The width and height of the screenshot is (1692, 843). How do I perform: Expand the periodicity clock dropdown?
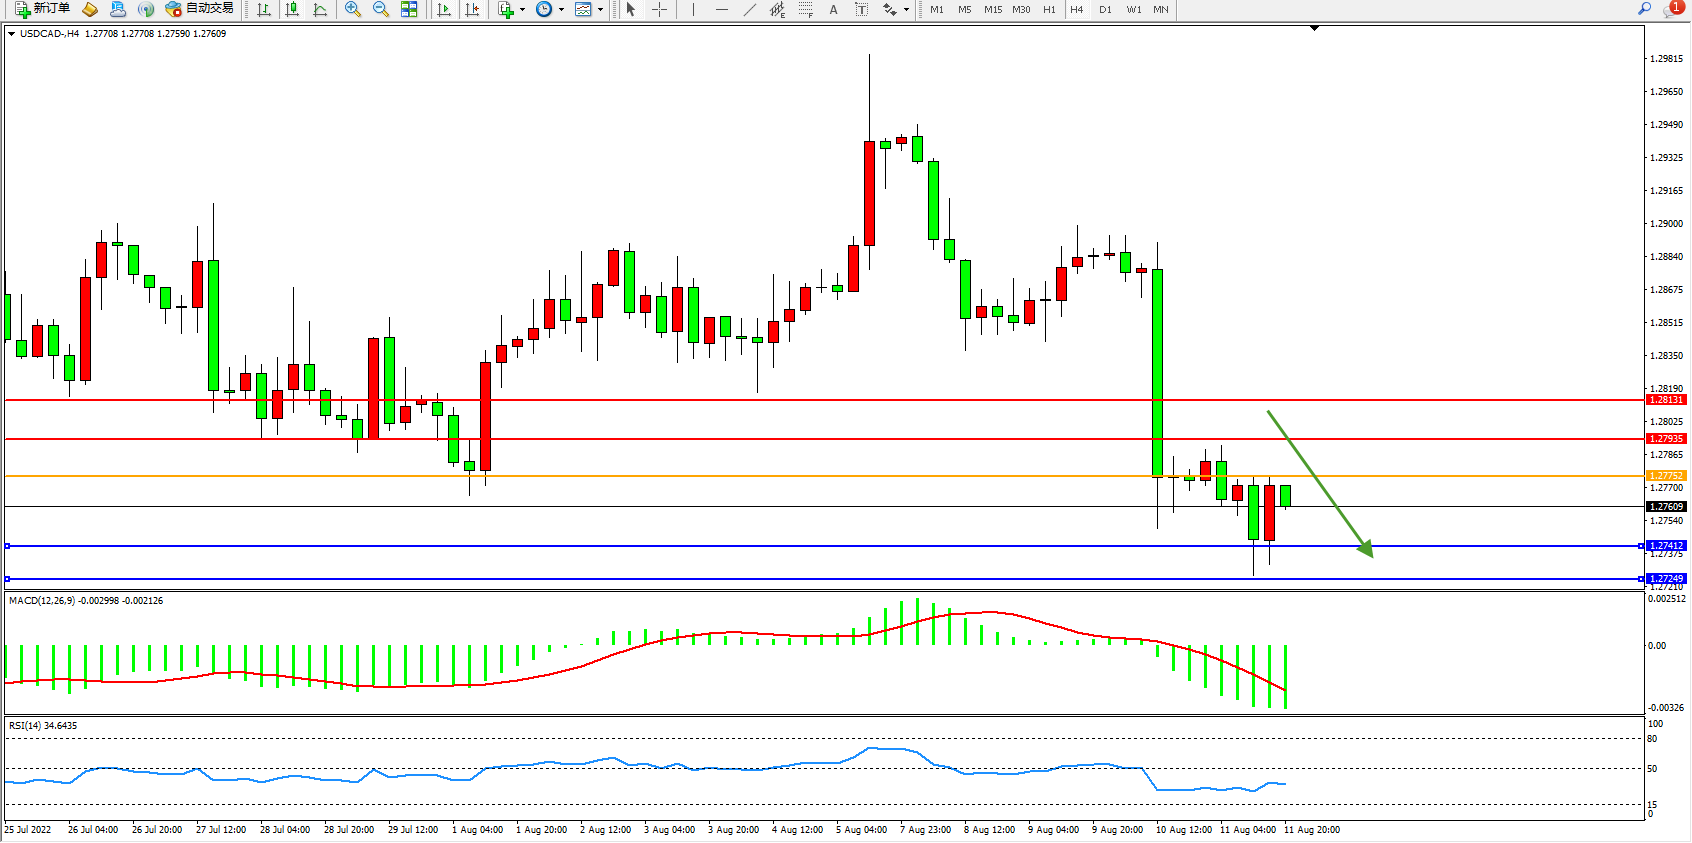click(x=561, y=10)
